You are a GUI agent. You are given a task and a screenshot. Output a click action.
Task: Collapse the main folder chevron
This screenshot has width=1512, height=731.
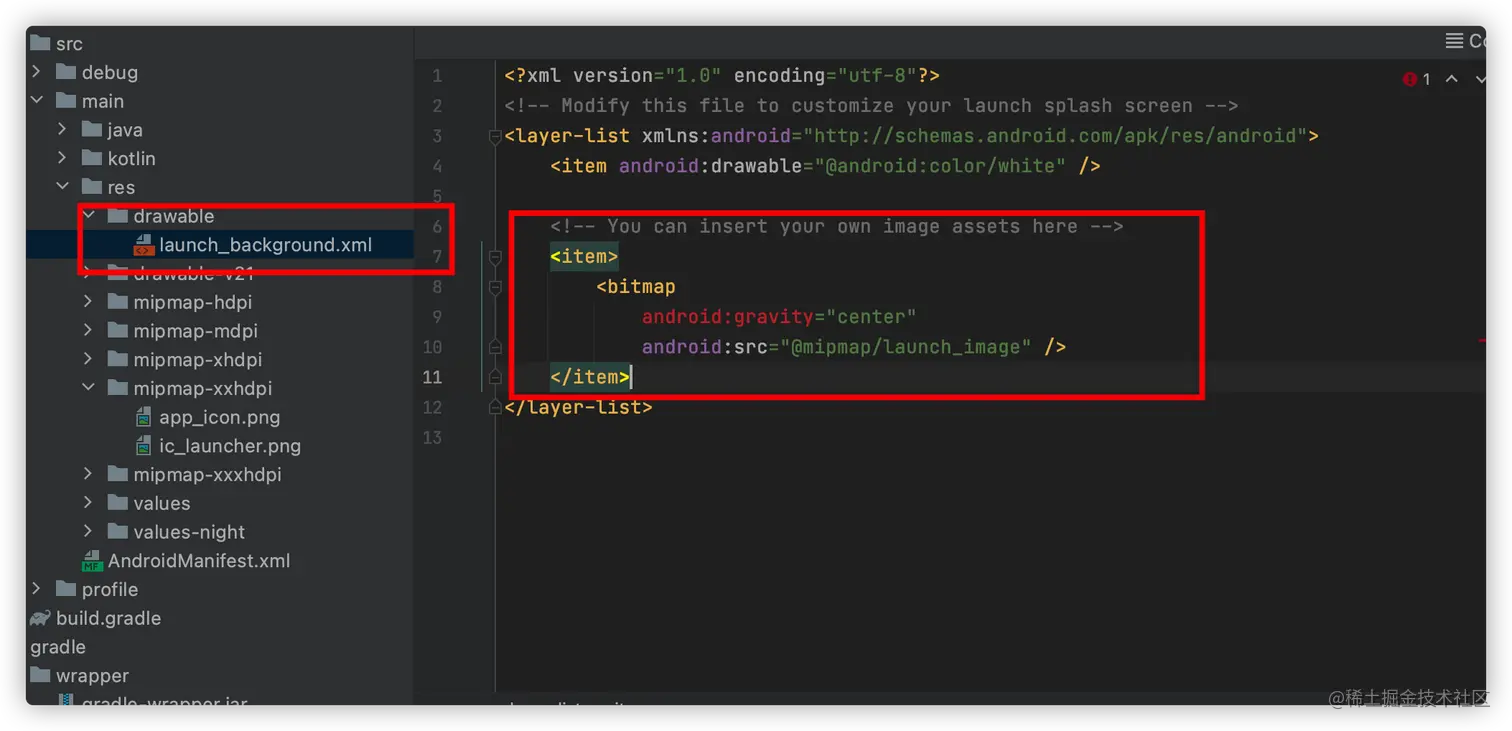[x=37, y=101]
